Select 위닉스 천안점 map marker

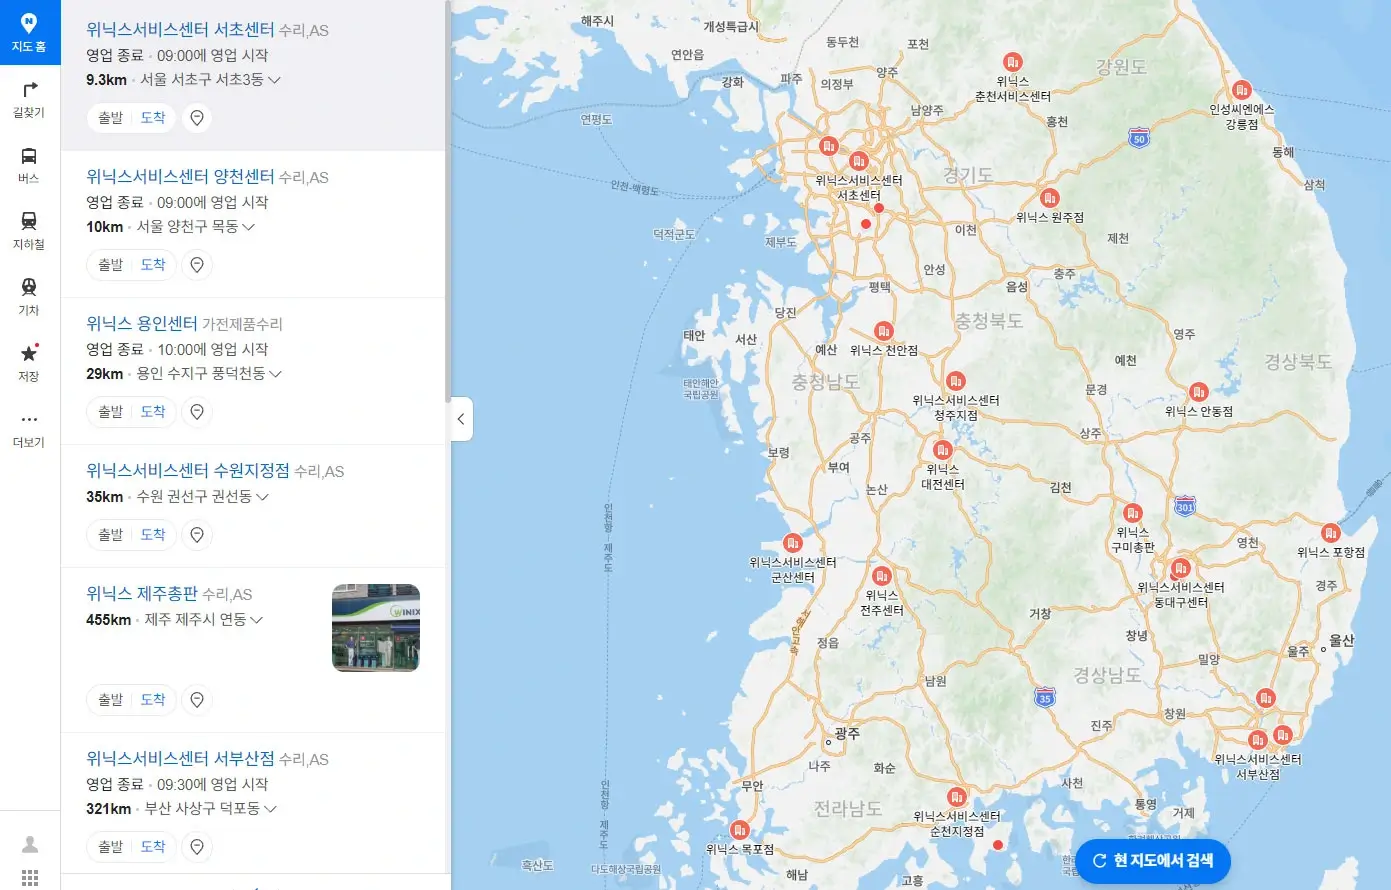(x=883, y=331)
